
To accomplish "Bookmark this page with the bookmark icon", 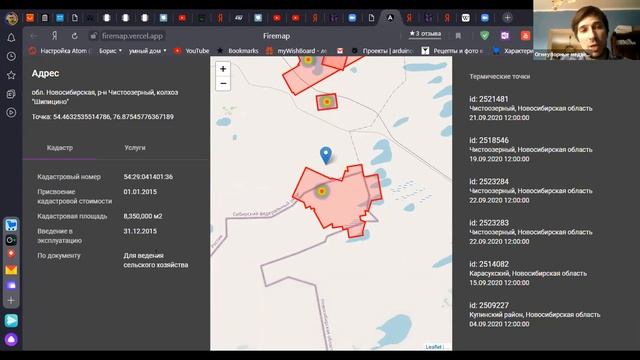I will pyautogui.click(x=458, y=36).
